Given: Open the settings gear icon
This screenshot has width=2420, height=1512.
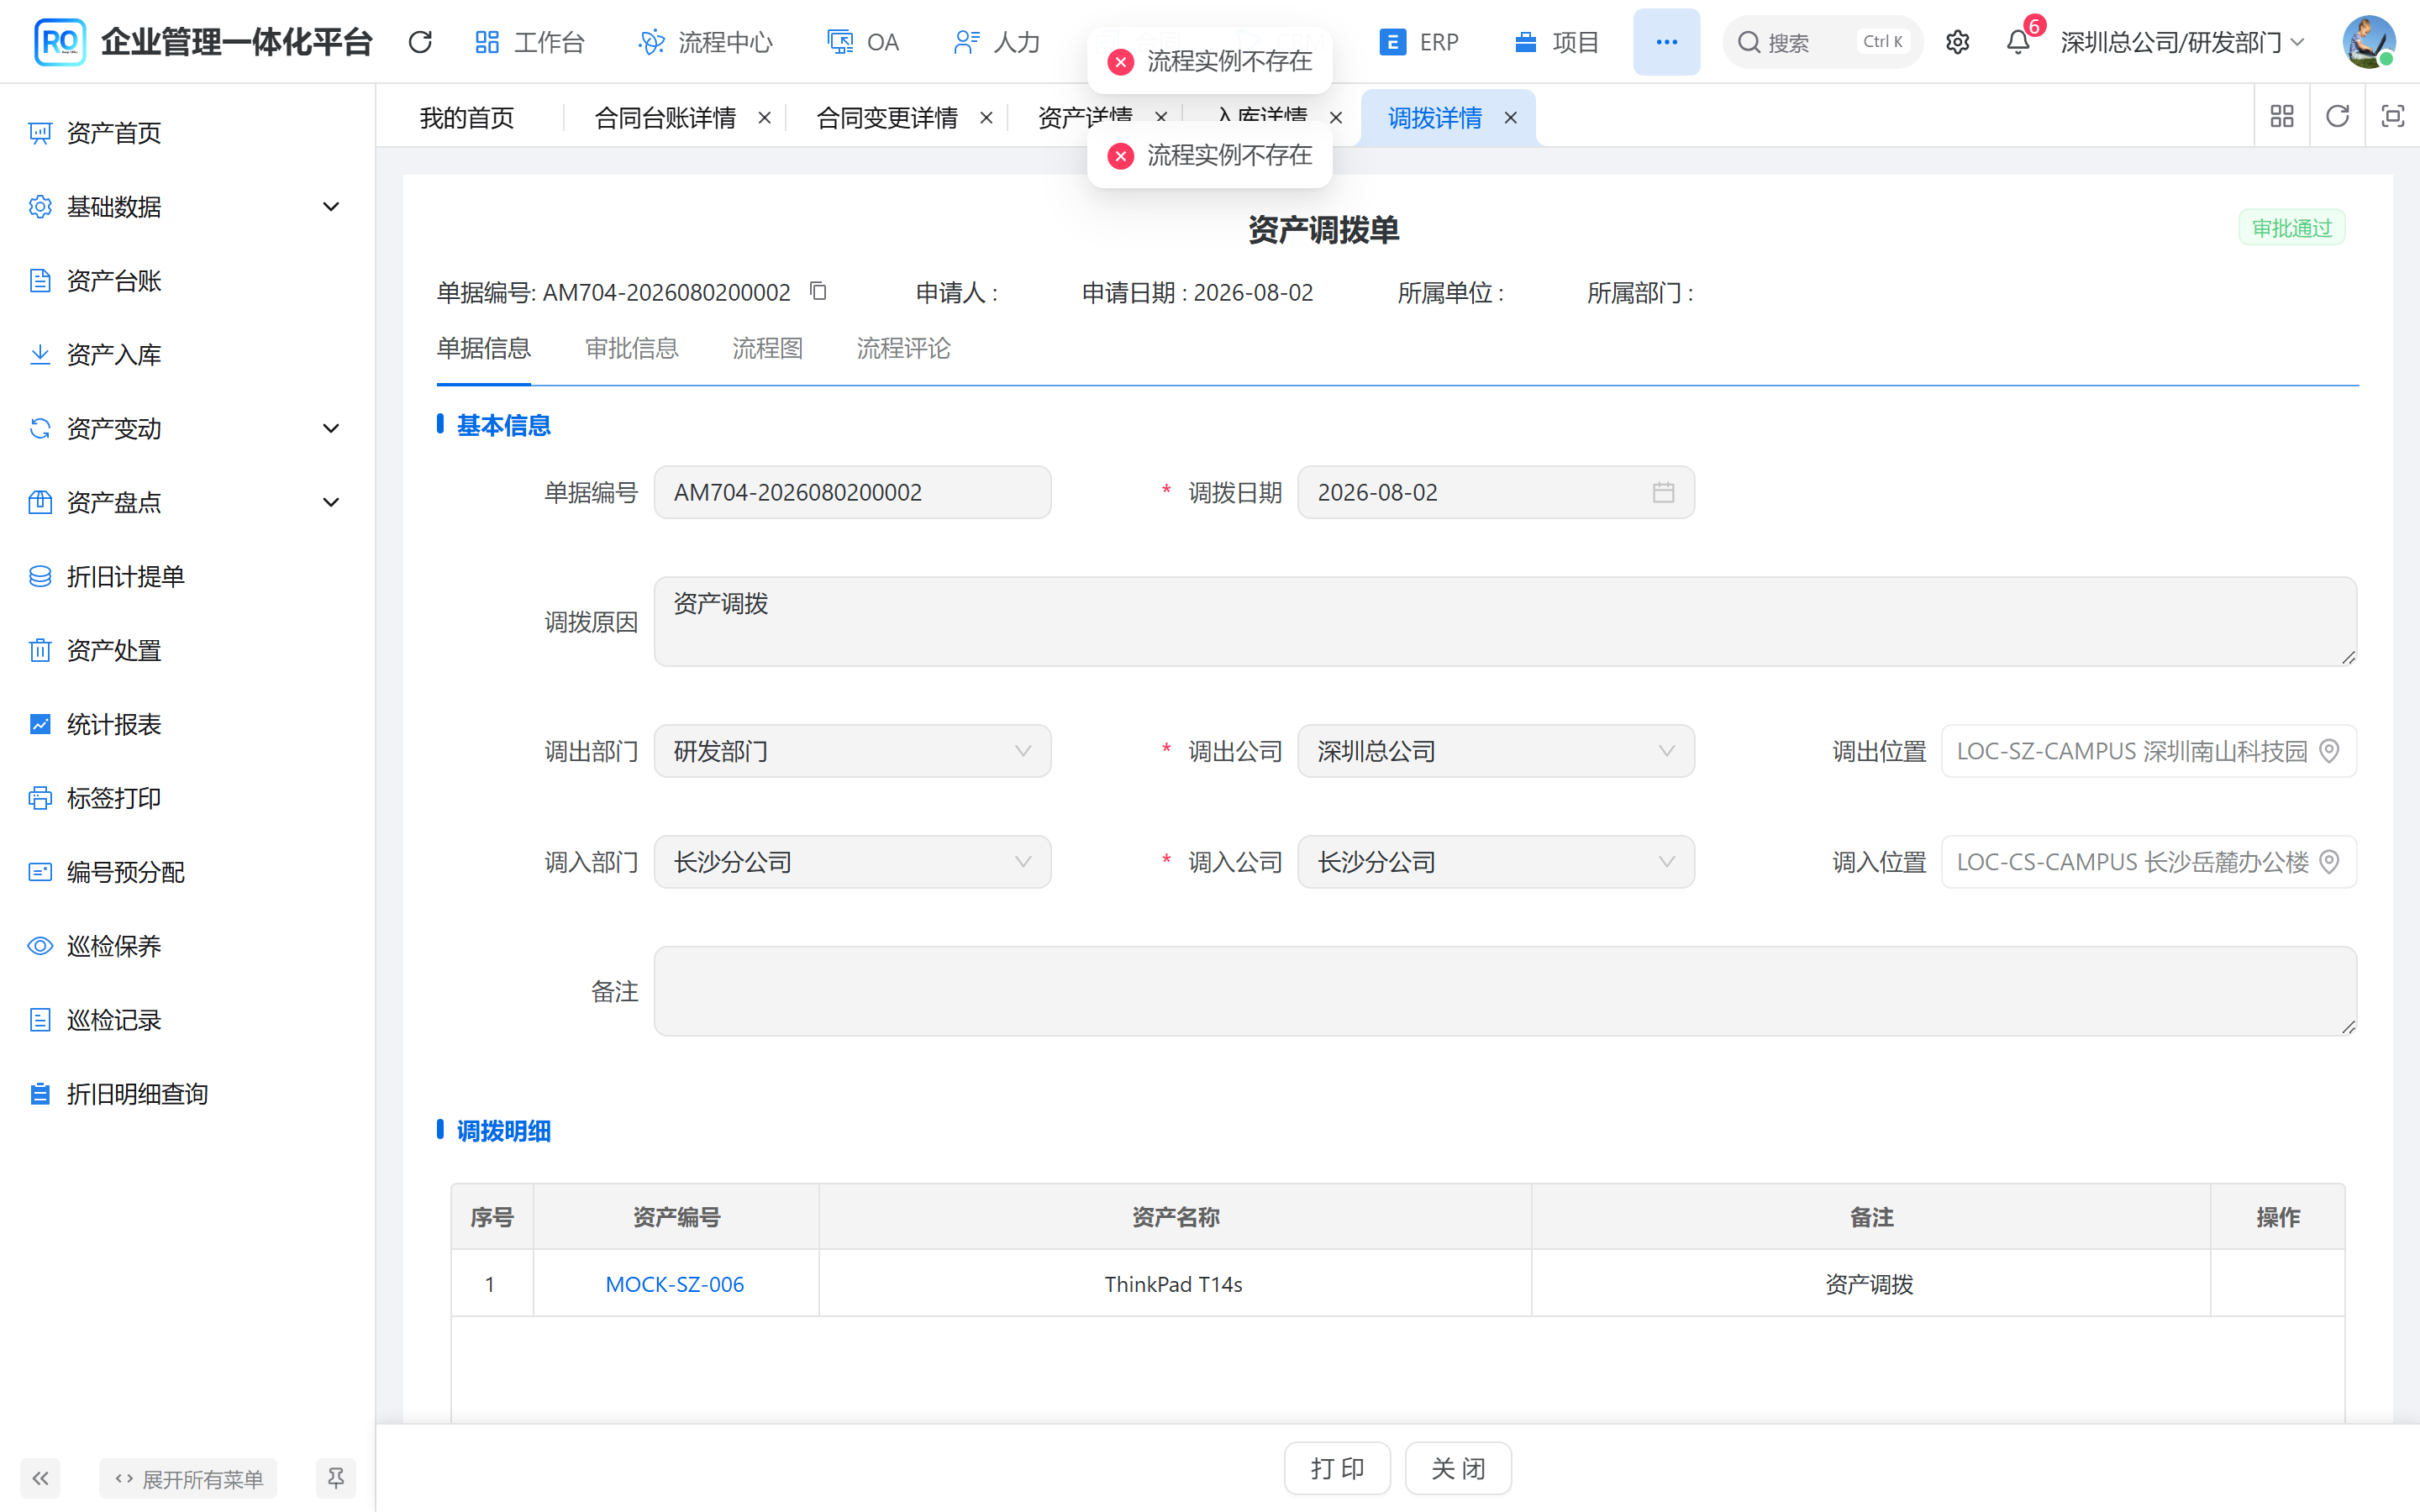Looking at the screenshot, I should click(1957, 42).
